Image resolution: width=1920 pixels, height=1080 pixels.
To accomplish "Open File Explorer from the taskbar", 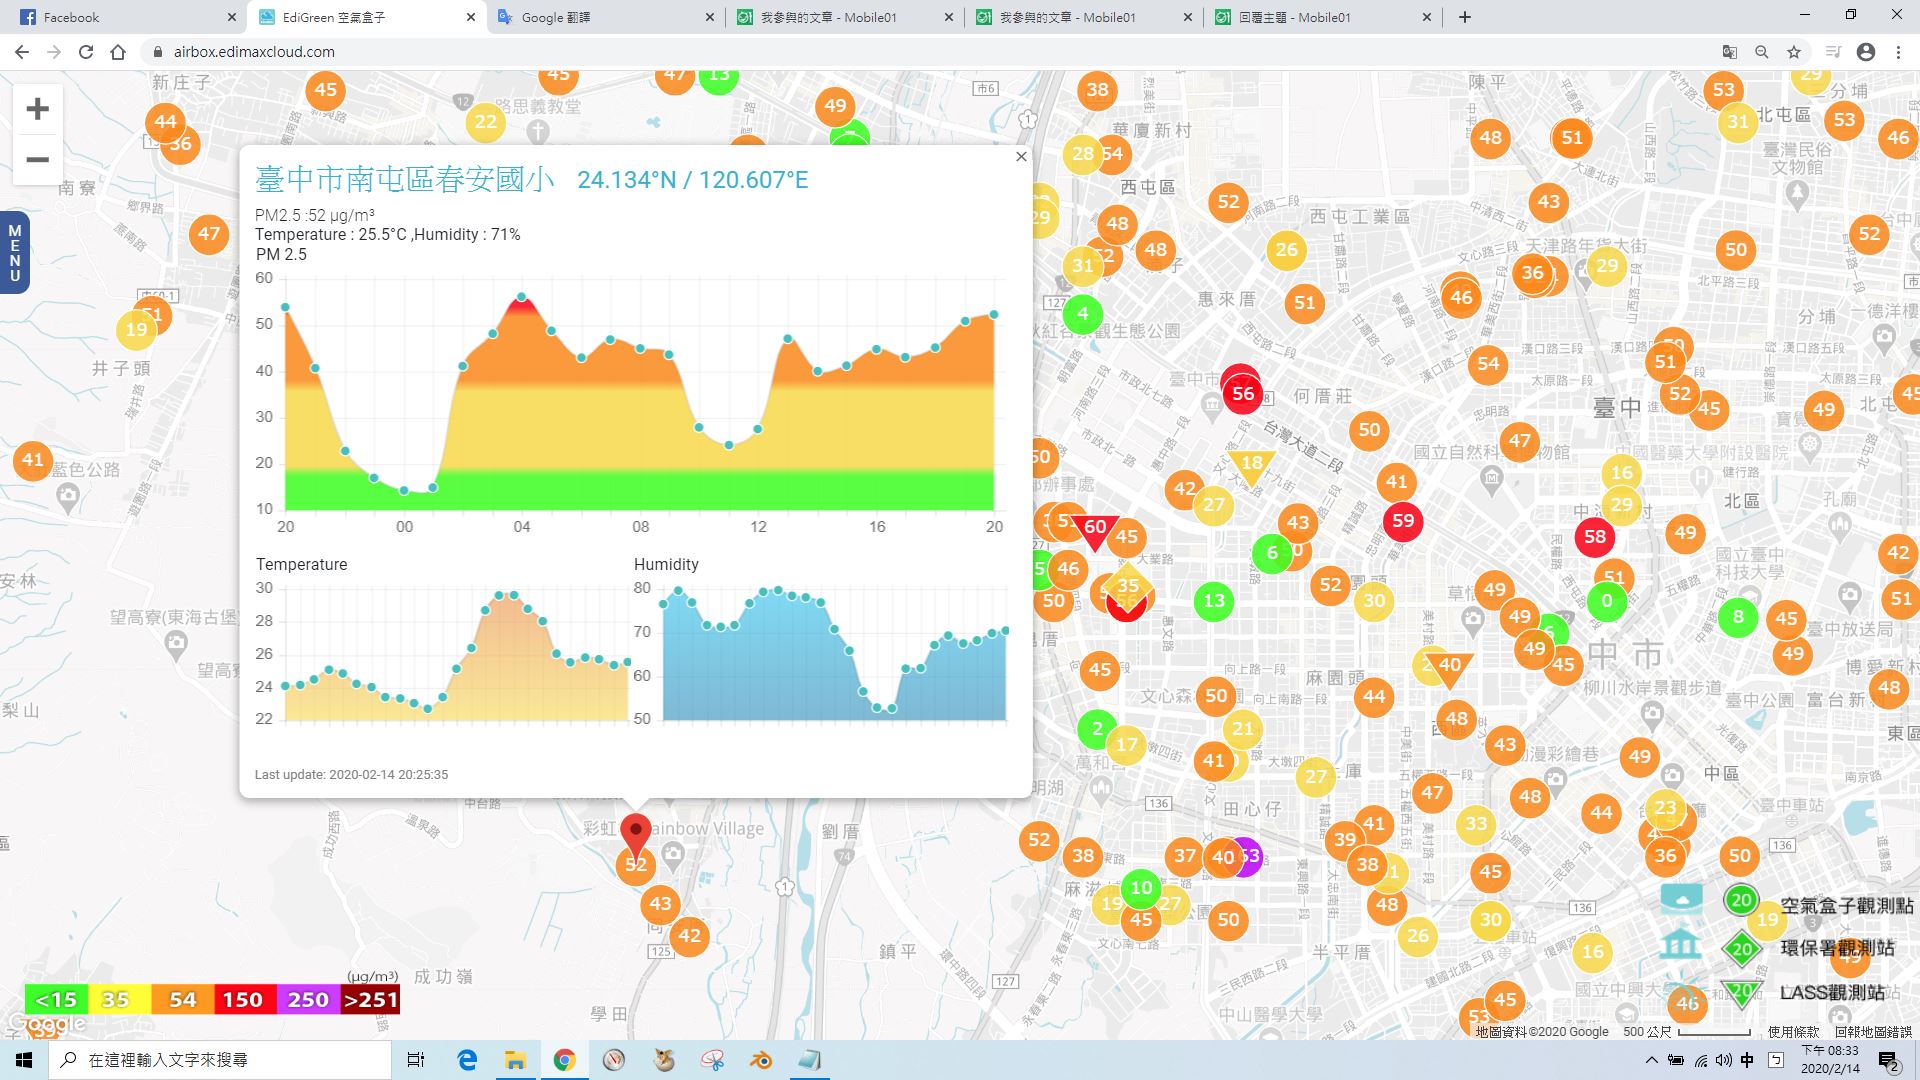I will pos(515,1060).
